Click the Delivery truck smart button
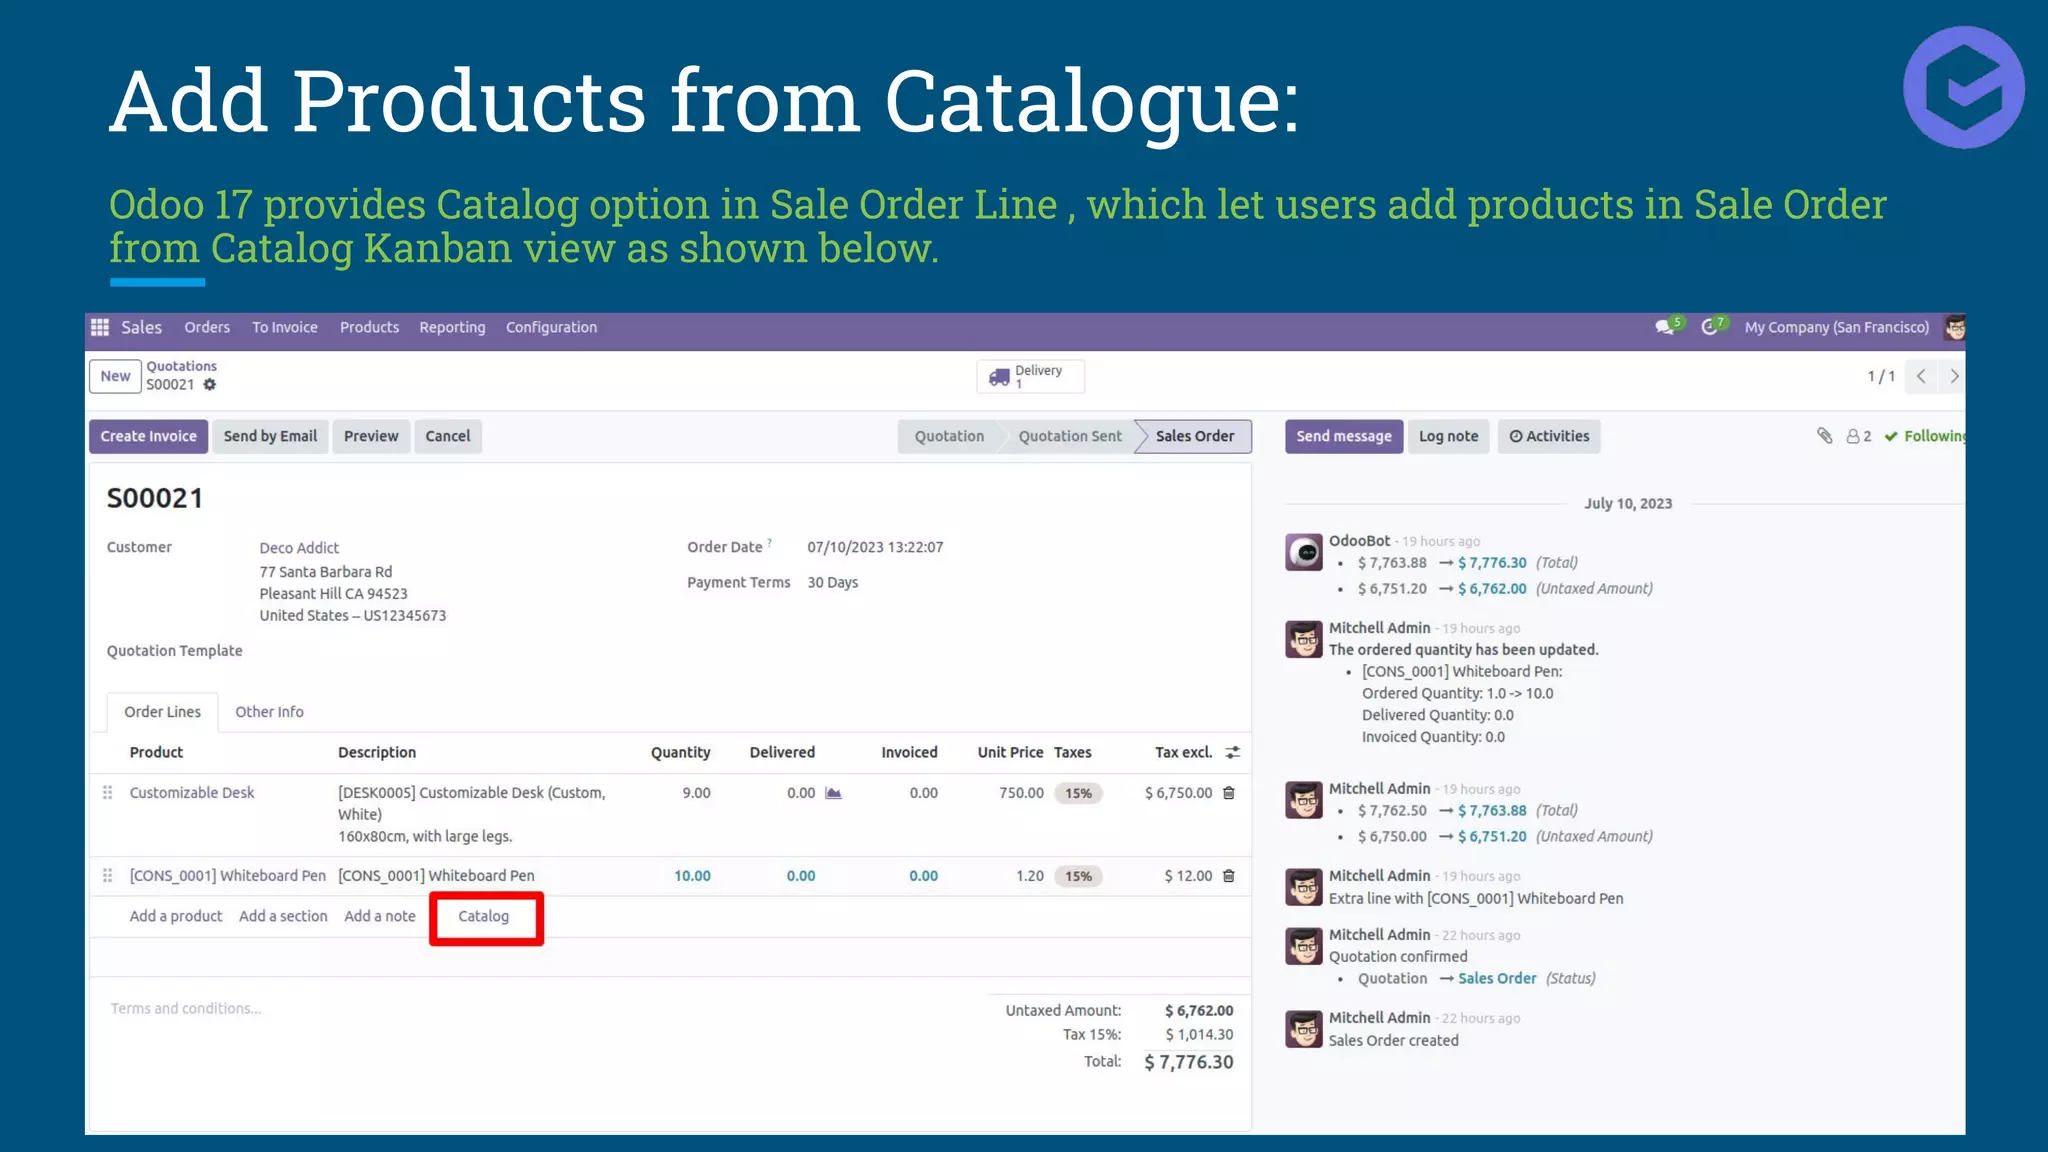The height and width of the screenshot is (1152, 2048). click(1030, 376)
